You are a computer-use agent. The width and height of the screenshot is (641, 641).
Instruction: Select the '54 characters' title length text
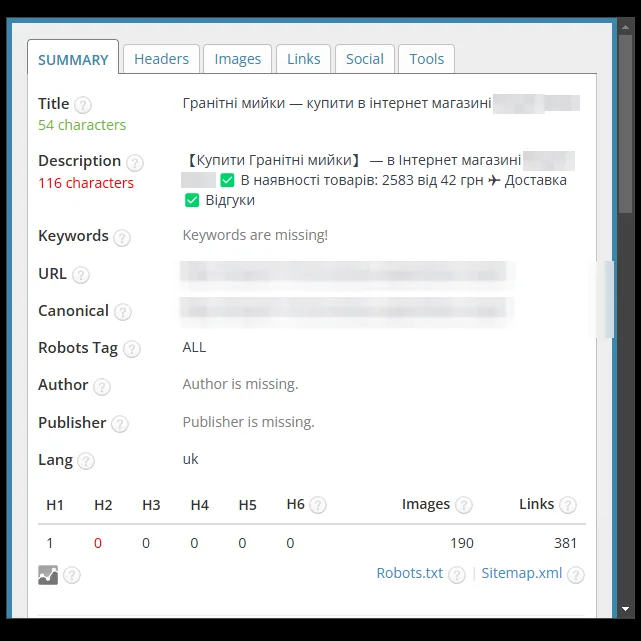82,125
